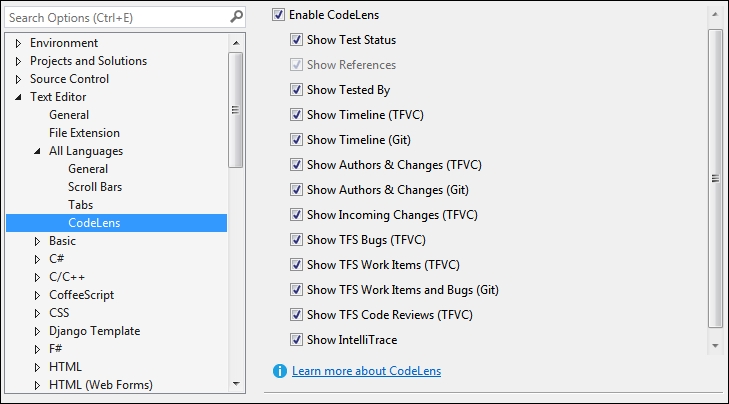
Task: Select Scroll Bars under All Languages
Action: point(95,187)
